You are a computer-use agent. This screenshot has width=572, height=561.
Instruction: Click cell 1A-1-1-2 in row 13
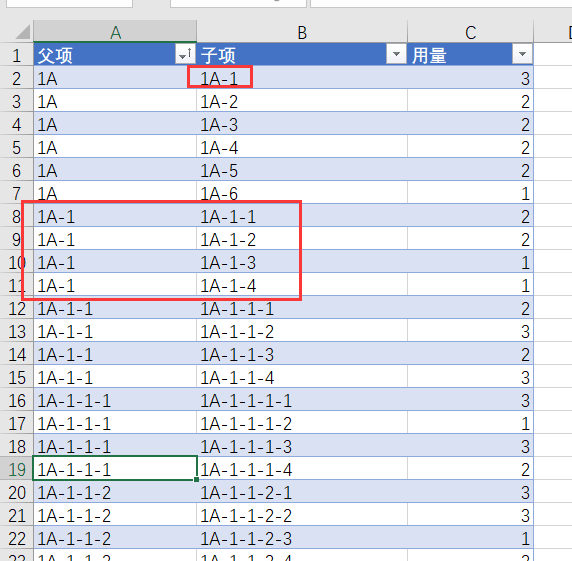click(302, 331)
